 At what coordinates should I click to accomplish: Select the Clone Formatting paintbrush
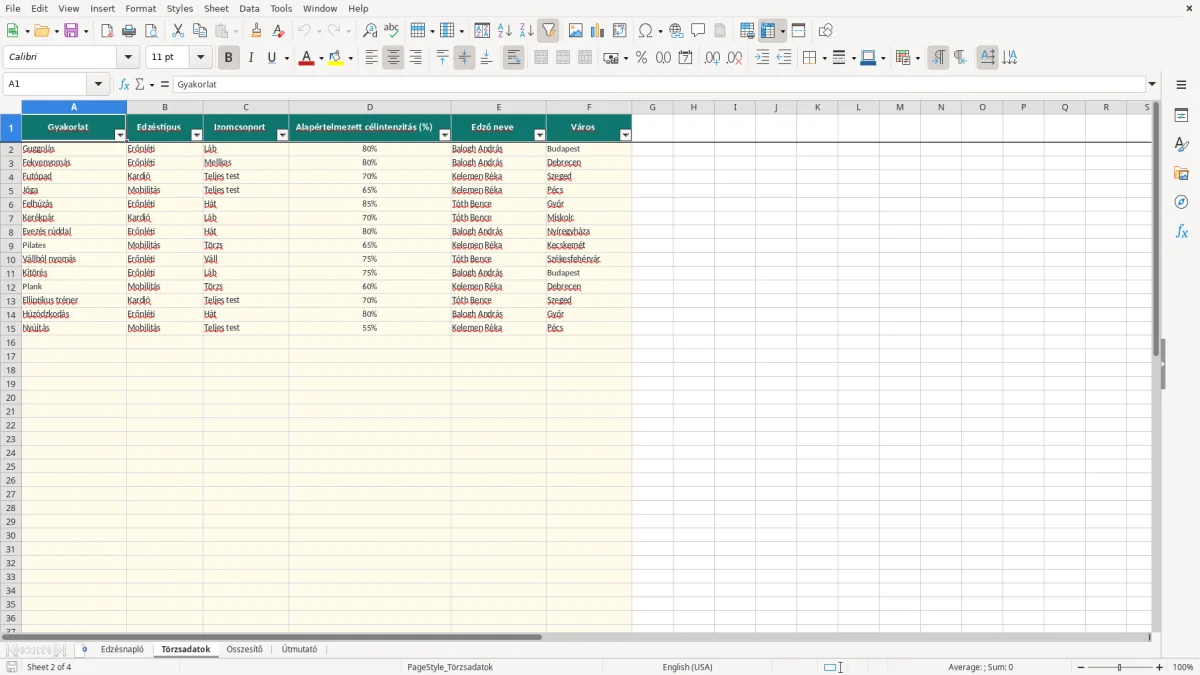pos(257,31)
